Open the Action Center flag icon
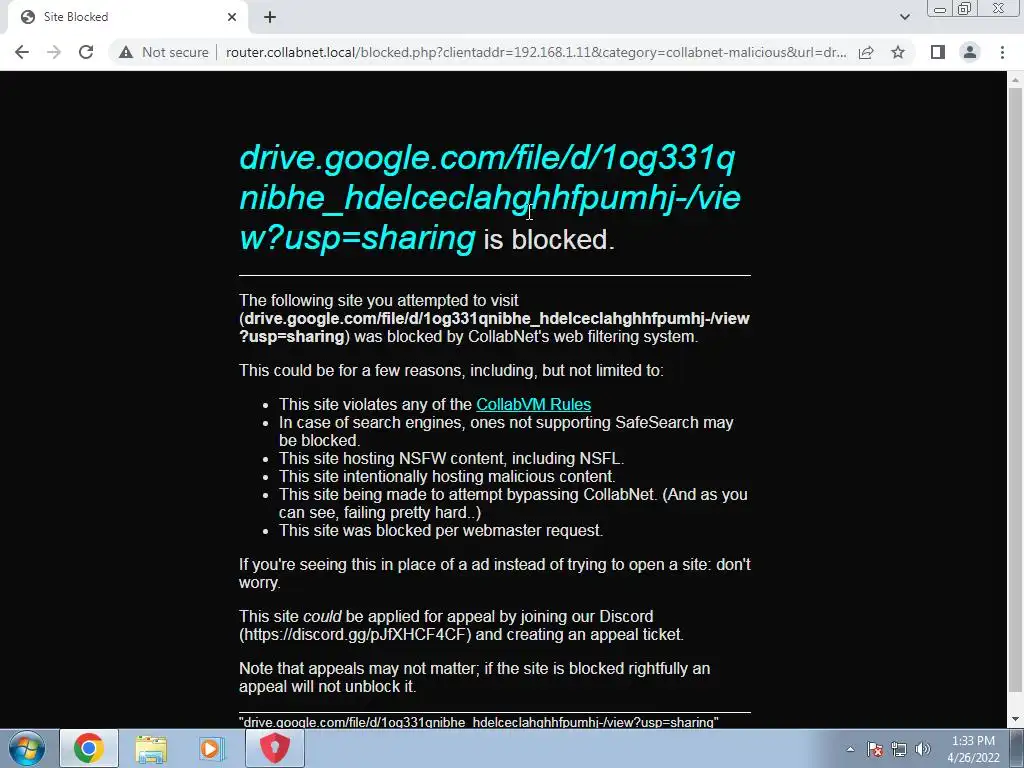Image resolution: width=1024 pixels, height=768 pixels. pyautogui.click(x=875, y=749)
